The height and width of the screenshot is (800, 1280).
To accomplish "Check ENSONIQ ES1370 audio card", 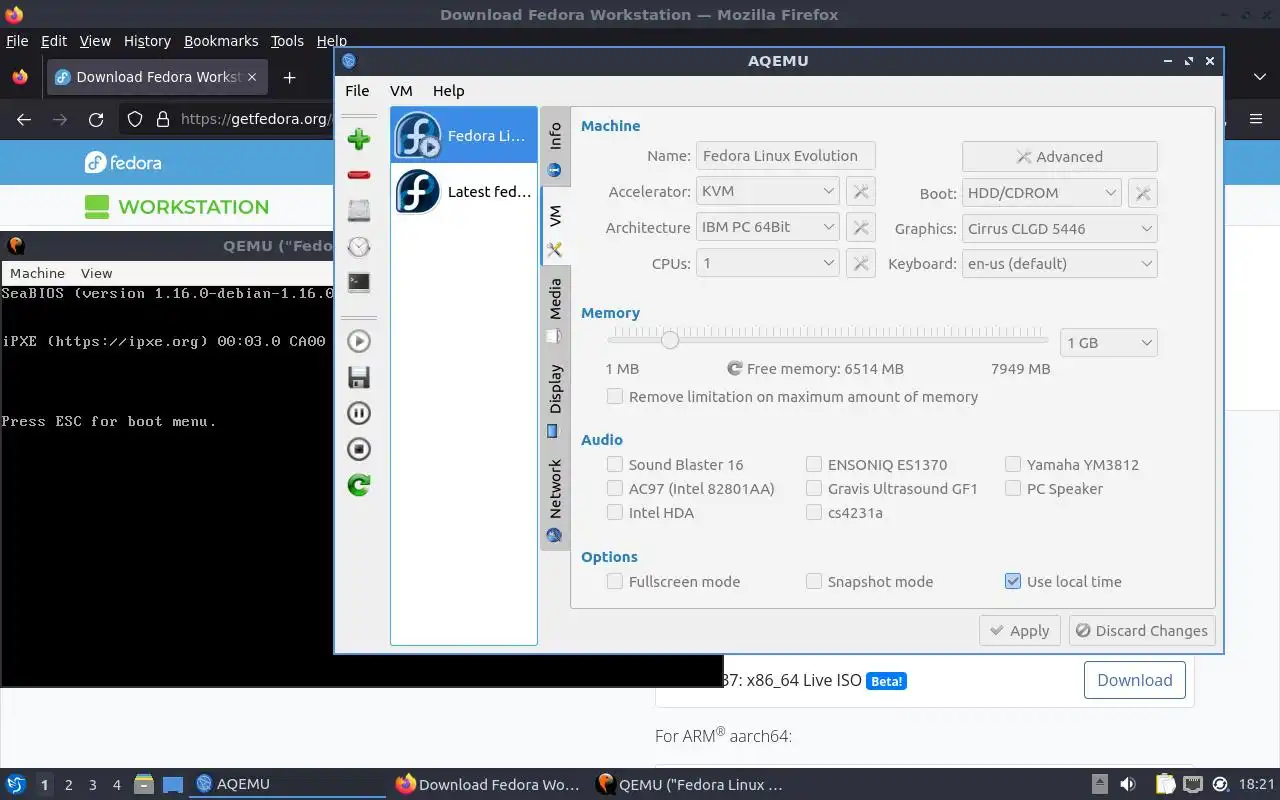I will [876, 465].
